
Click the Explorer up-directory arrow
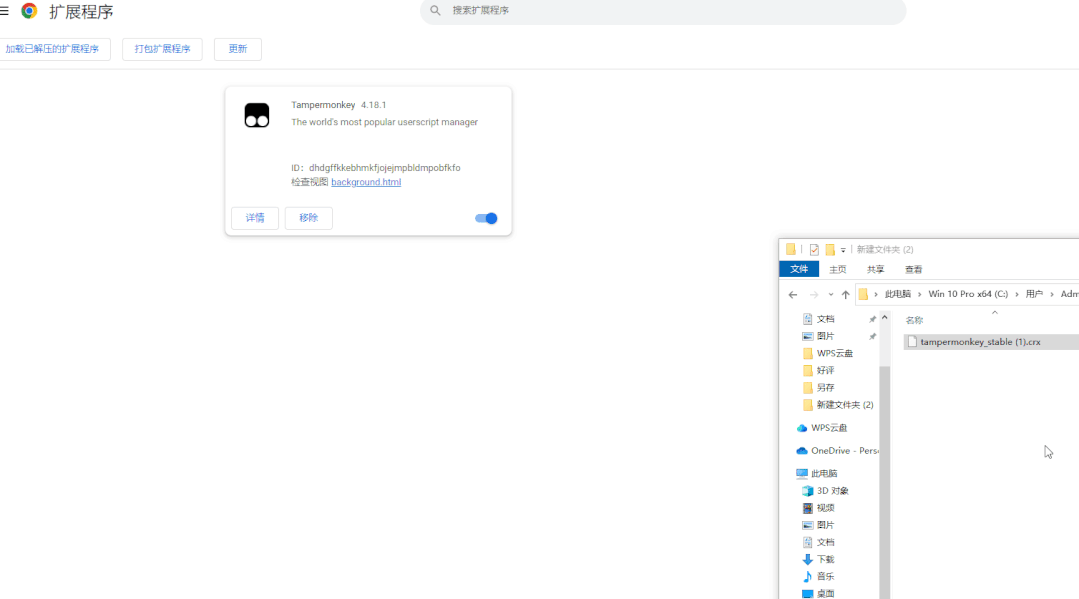point(845,295)
